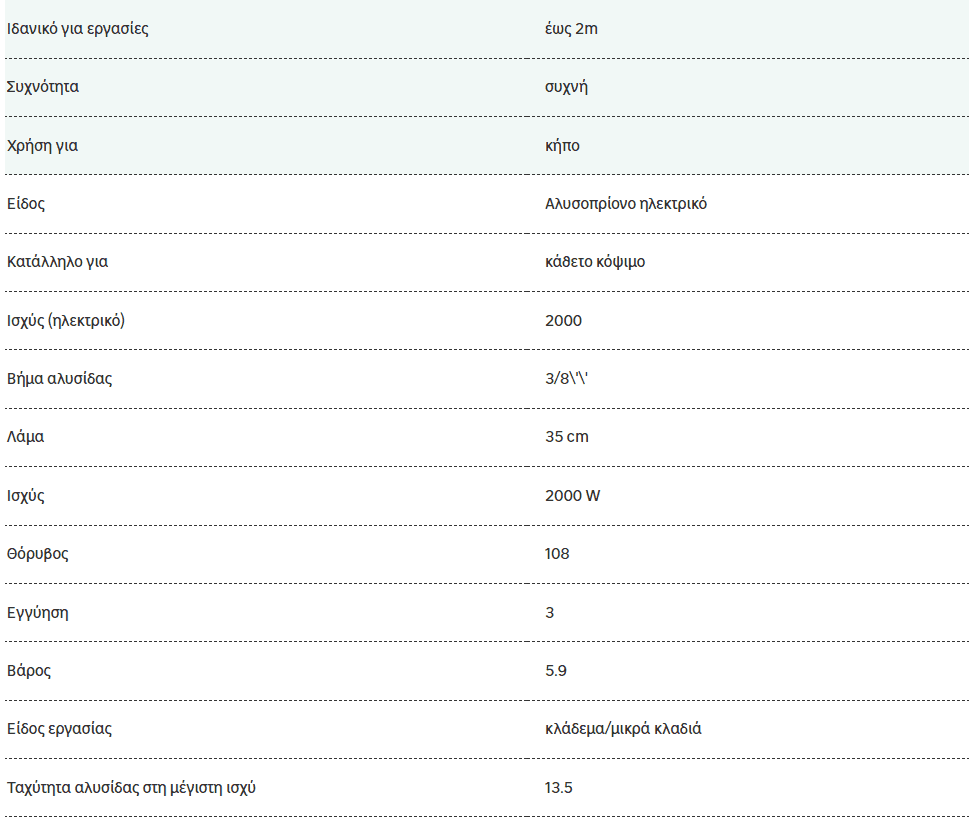
Task: Click the 'Συχνότητα' row label
Action: tap(43, 86)
